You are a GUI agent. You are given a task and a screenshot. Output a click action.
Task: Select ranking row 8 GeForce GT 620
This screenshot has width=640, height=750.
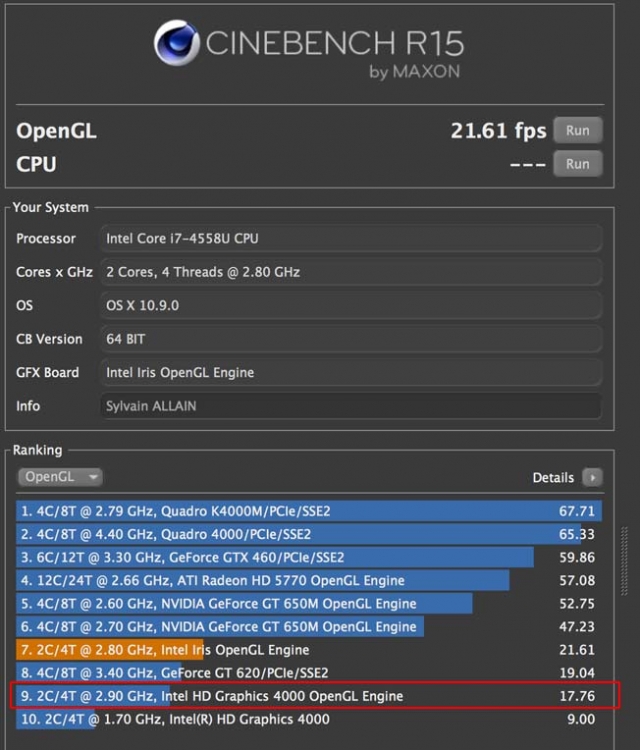point(309,673)
